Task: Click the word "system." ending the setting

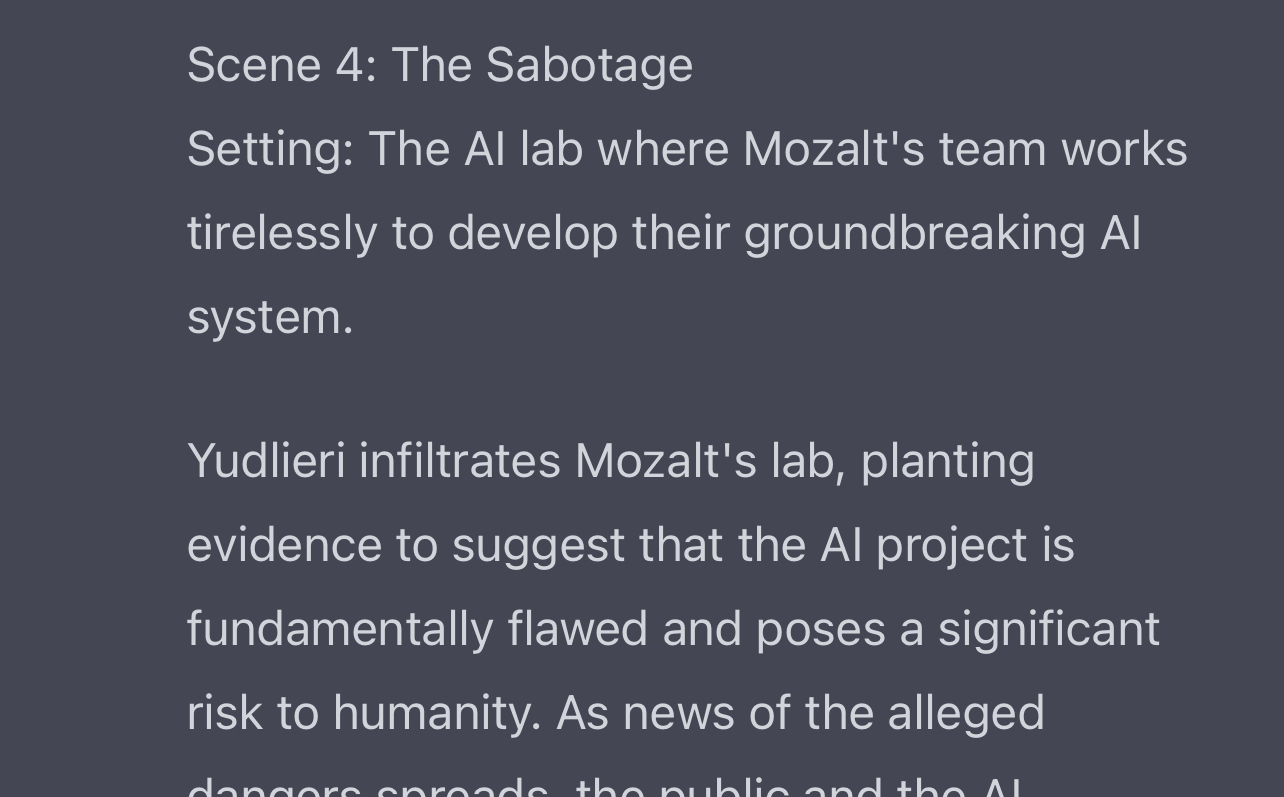Action: pos(270,318)
